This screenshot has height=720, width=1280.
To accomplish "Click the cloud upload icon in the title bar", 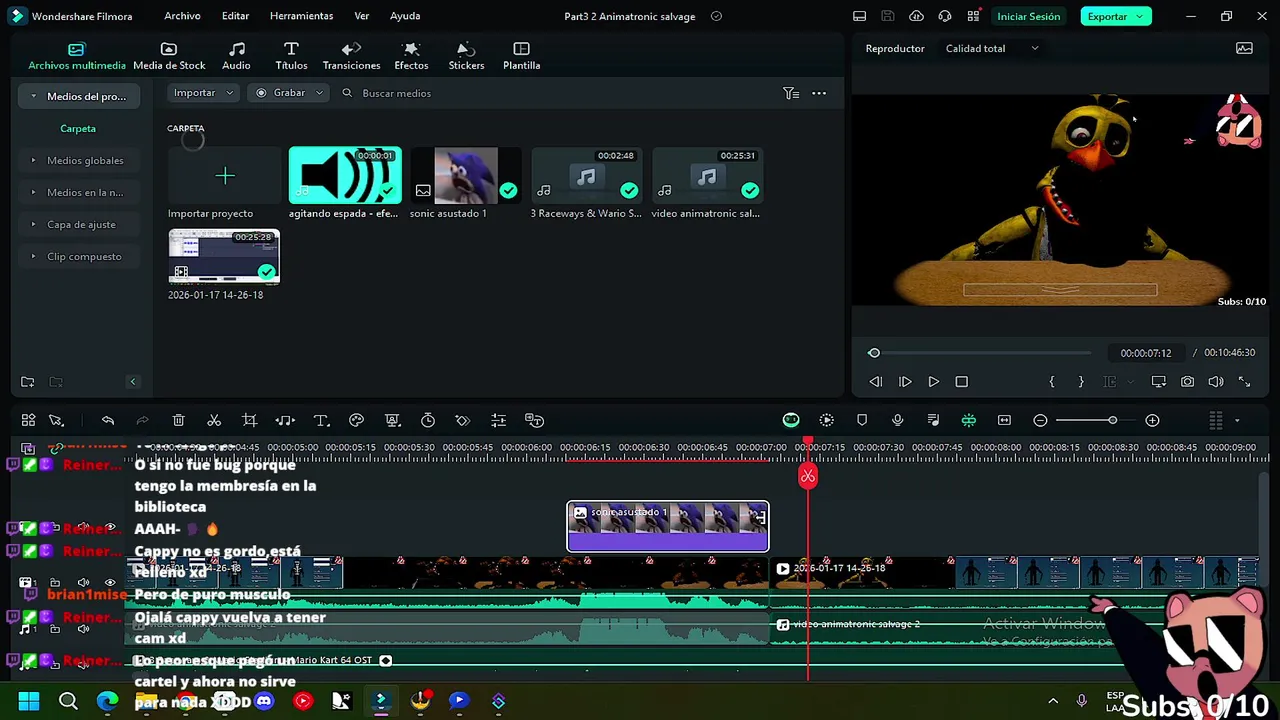I will tap(916, 16).
